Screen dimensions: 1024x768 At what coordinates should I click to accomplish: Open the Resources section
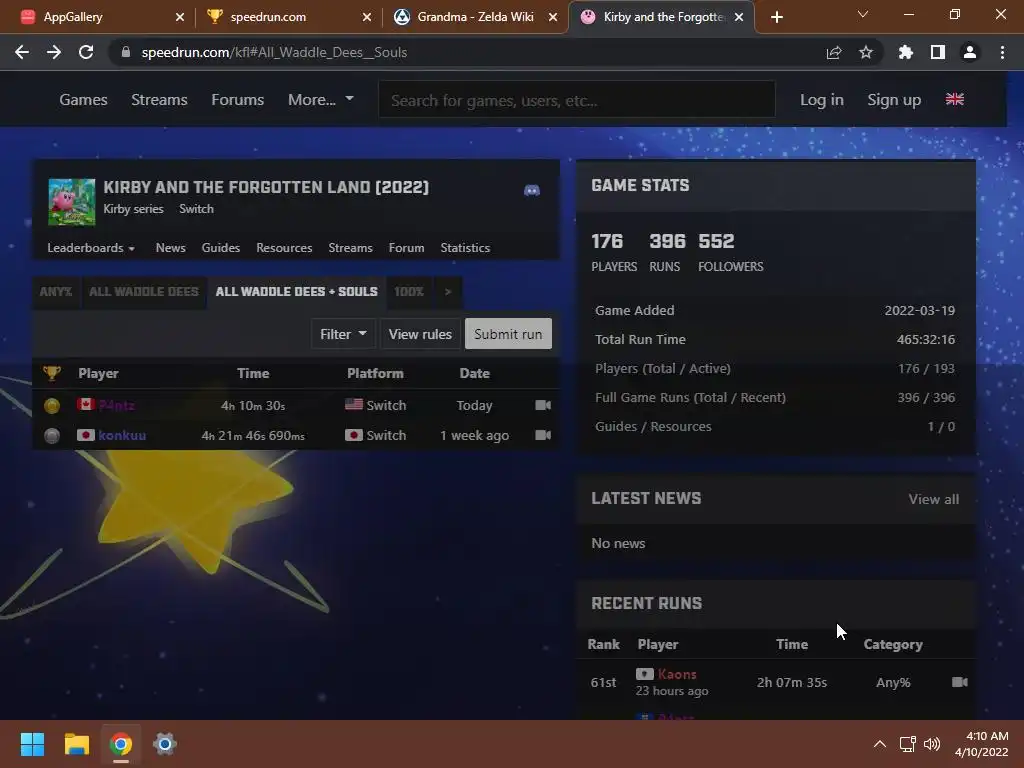[x=284, y=248]
